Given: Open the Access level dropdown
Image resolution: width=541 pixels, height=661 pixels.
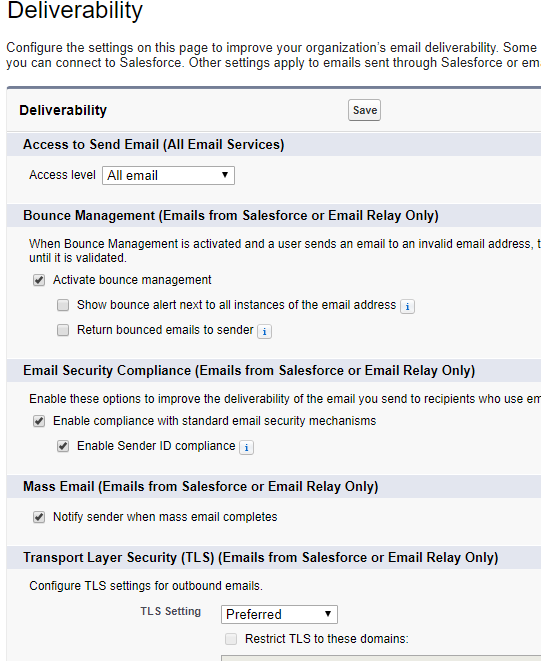Looking at the screenshot, I should pyautogui.click(x=168, y=175).
